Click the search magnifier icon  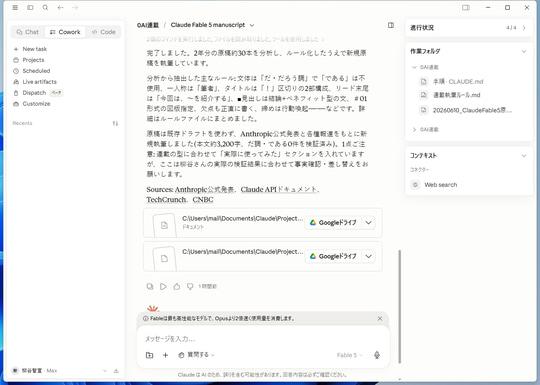pos(45,7)
